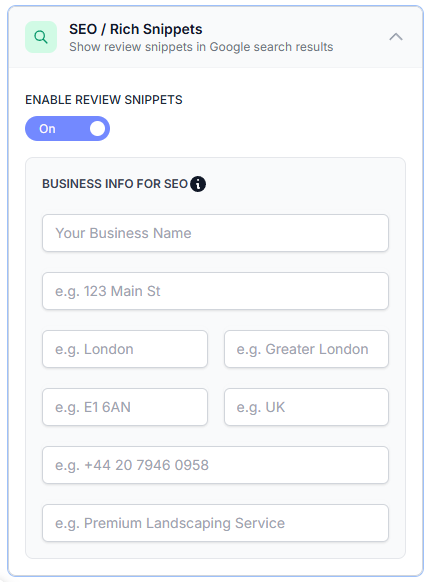Click the Business Info For SEO heading text
The width and height of the screenshot is (429, 582).
click(115, 184)
